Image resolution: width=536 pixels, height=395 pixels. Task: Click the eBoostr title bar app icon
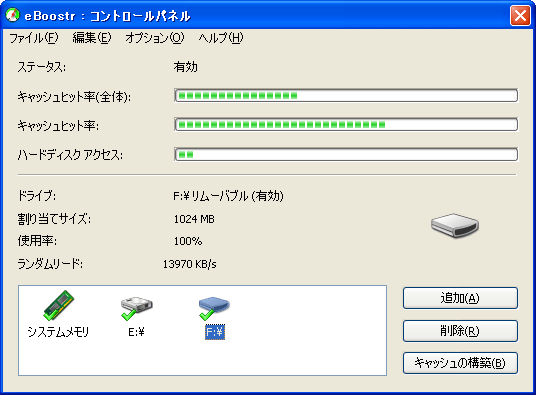pos(13,15)
